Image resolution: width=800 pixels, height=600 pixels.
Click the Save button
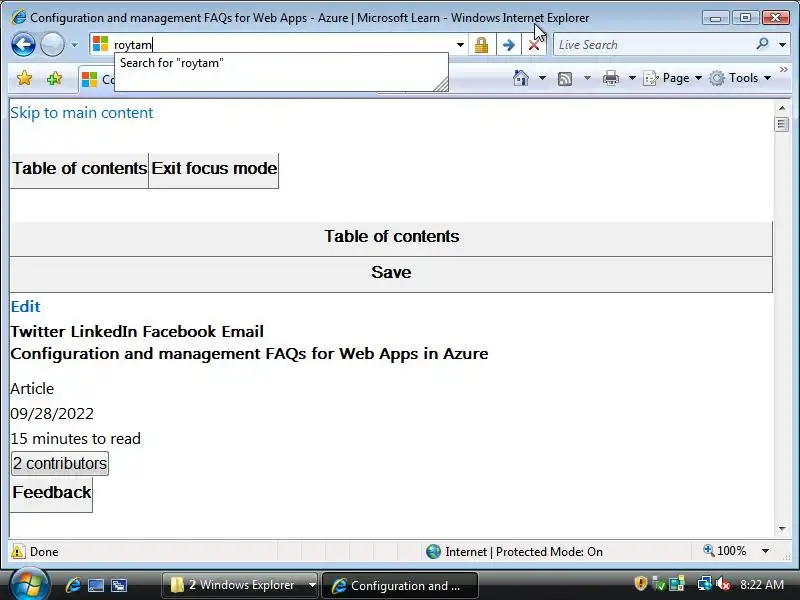pos(391,274)
